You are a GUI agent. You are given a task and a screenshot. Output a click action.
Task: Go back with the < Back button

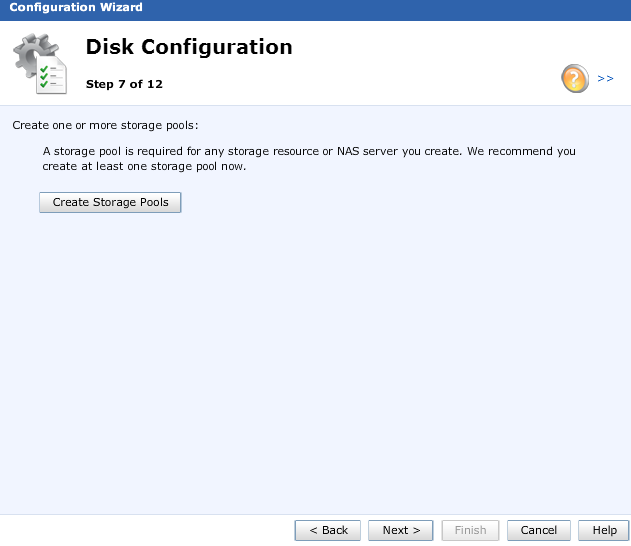(x=328, y=530)
